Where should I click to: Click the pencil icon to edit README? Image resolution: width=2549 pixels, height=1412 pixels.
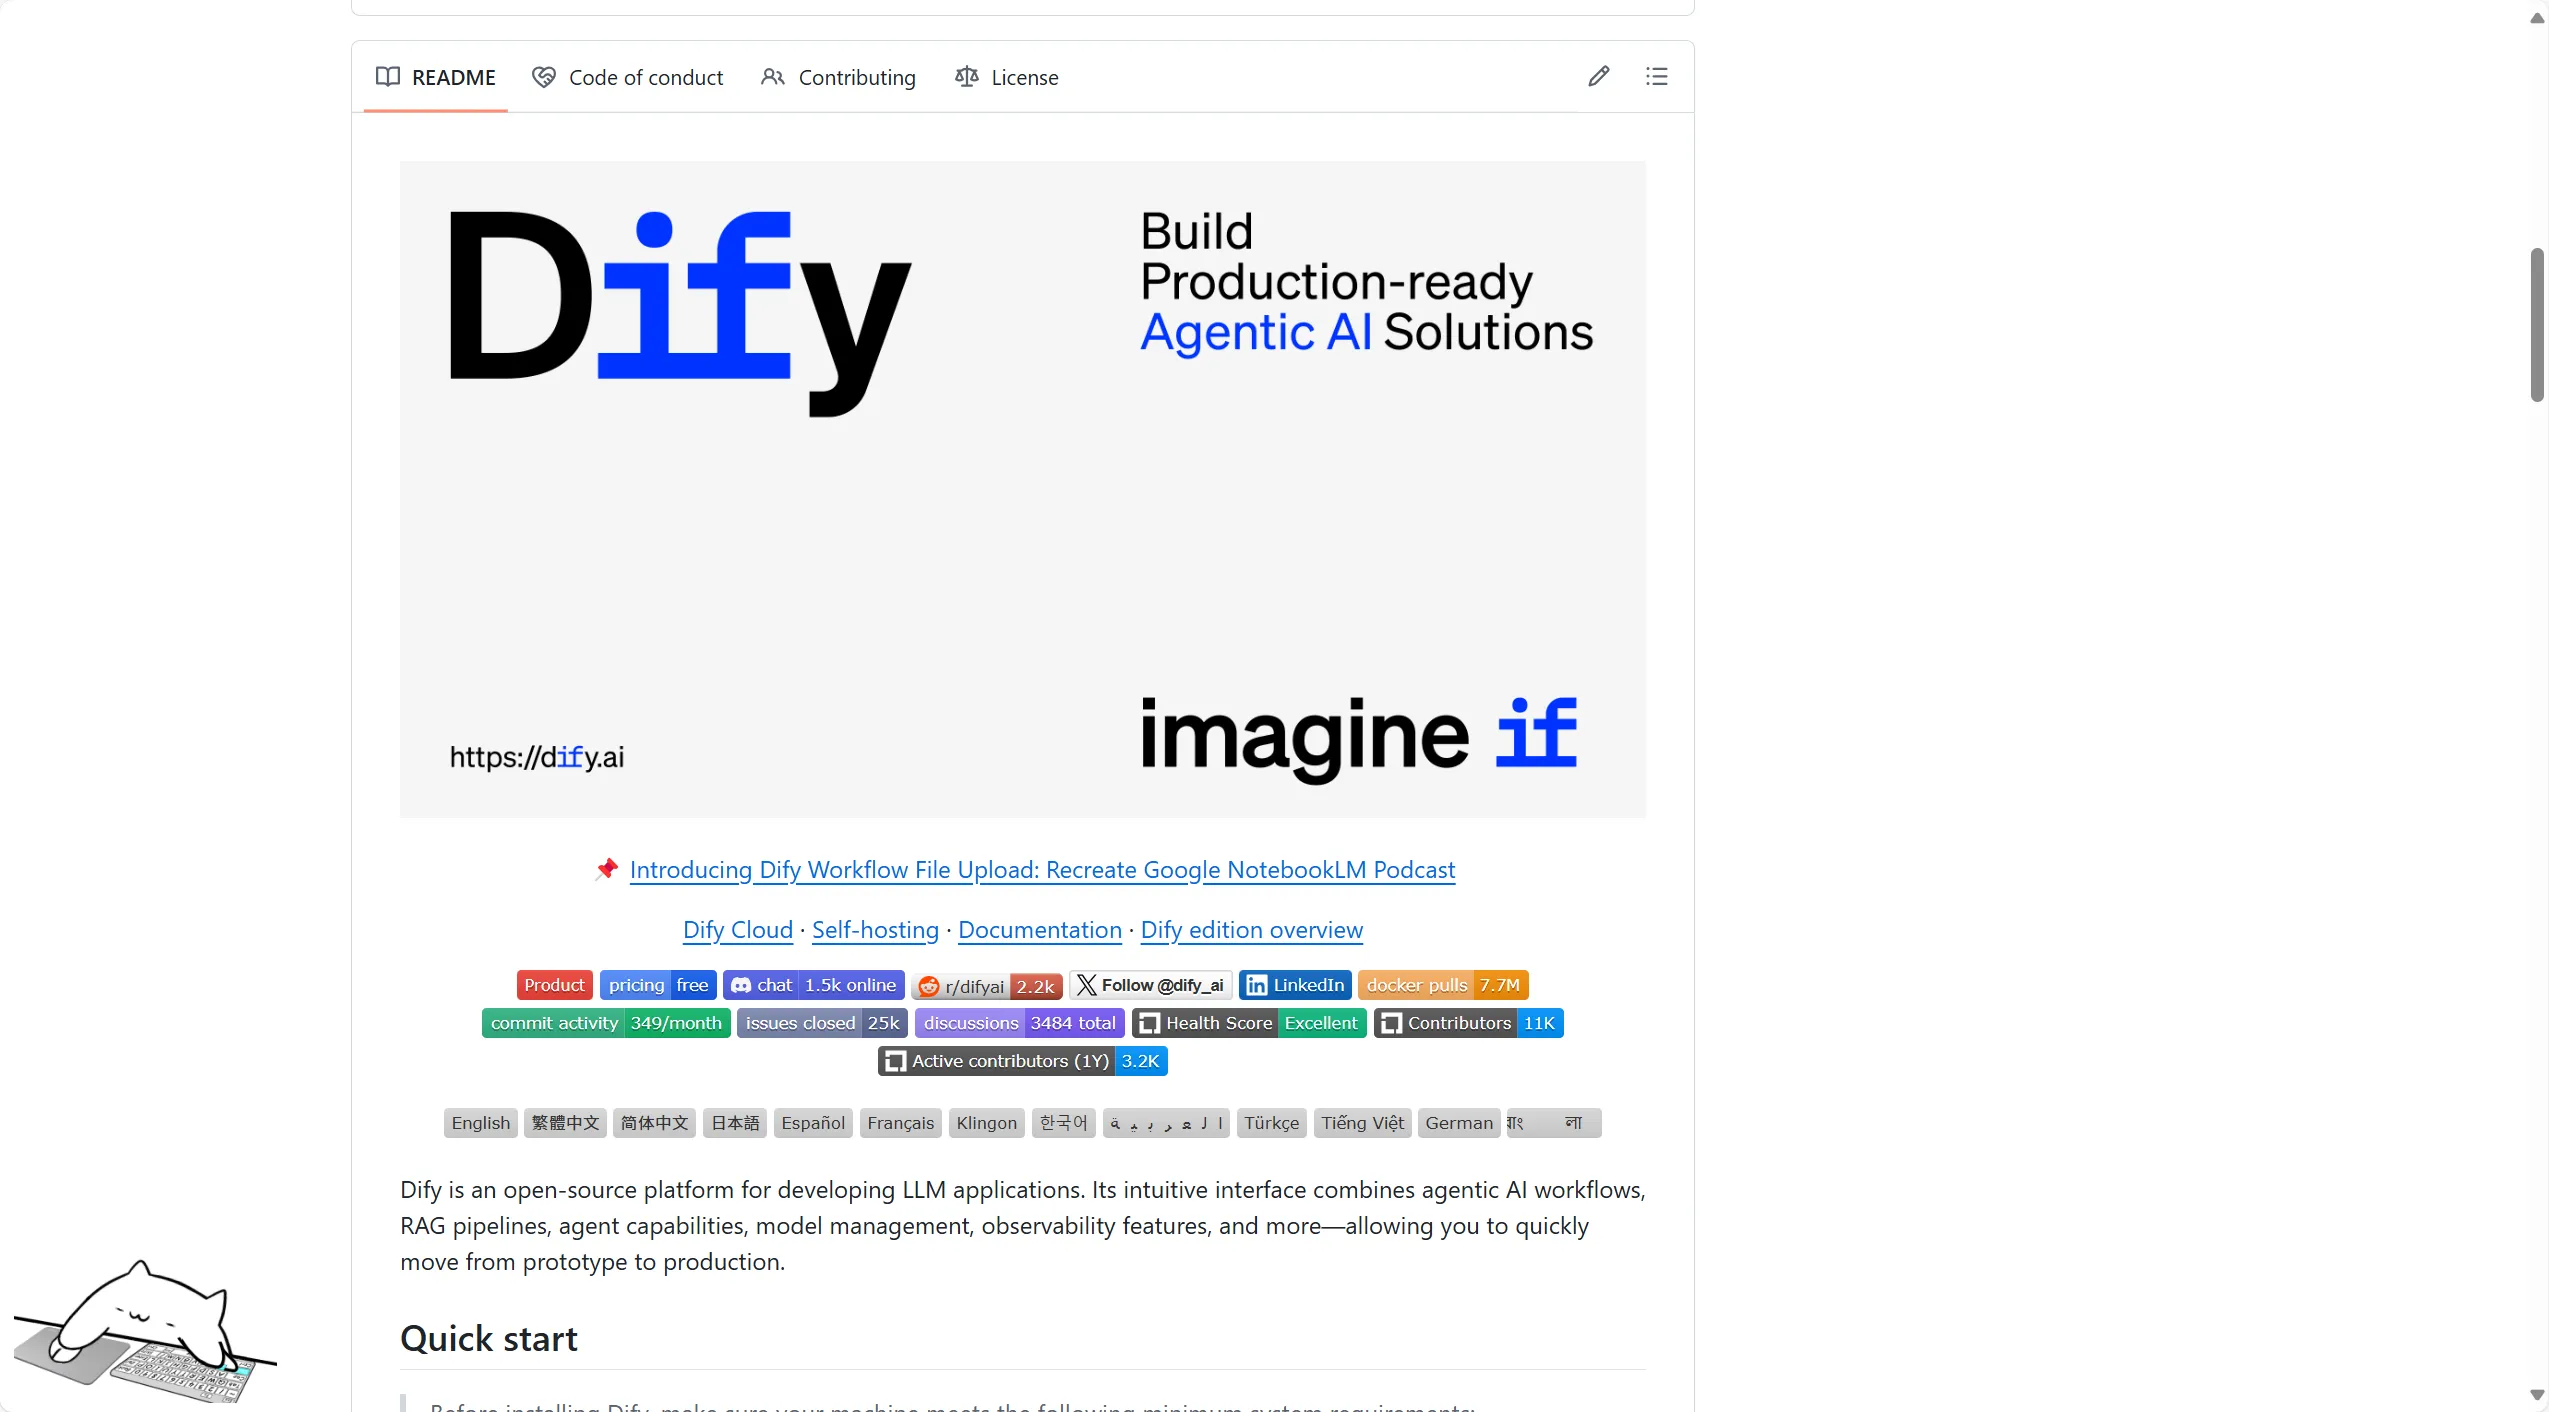point(1598,76)
